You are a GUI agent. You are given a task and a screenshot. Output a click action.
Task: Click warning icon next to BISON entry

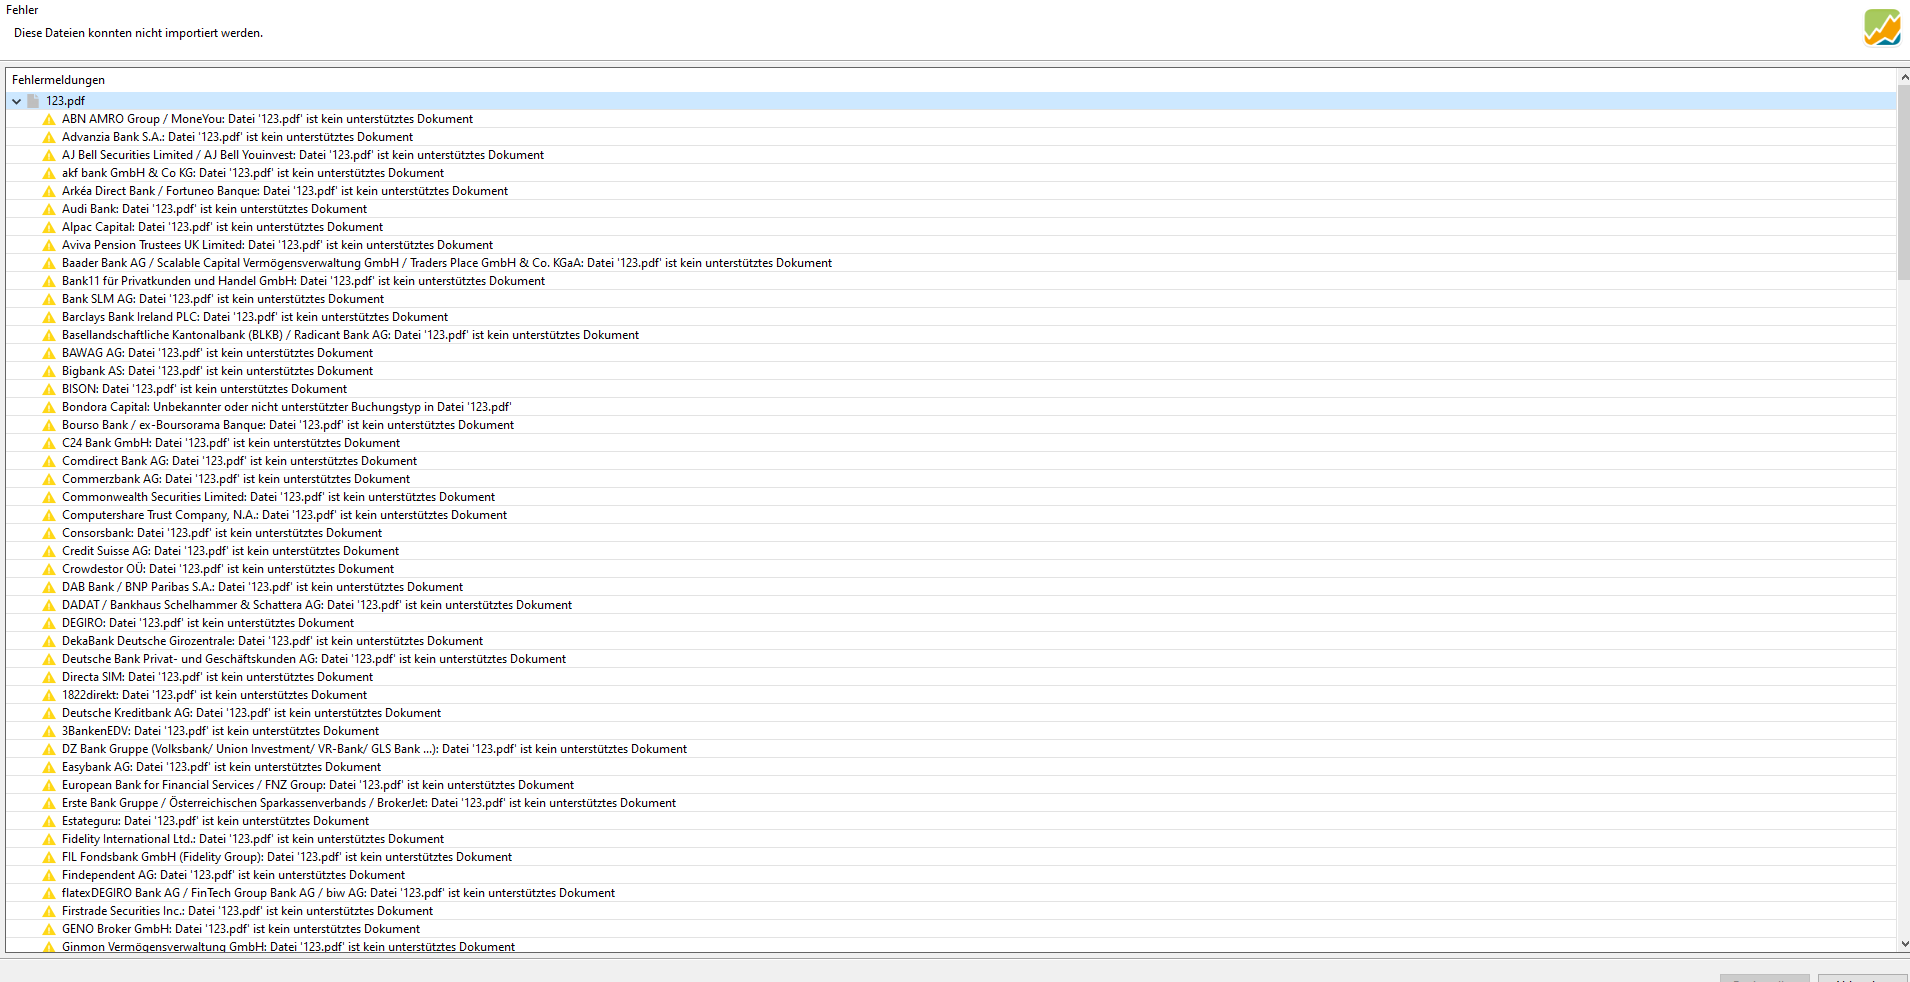49,389
